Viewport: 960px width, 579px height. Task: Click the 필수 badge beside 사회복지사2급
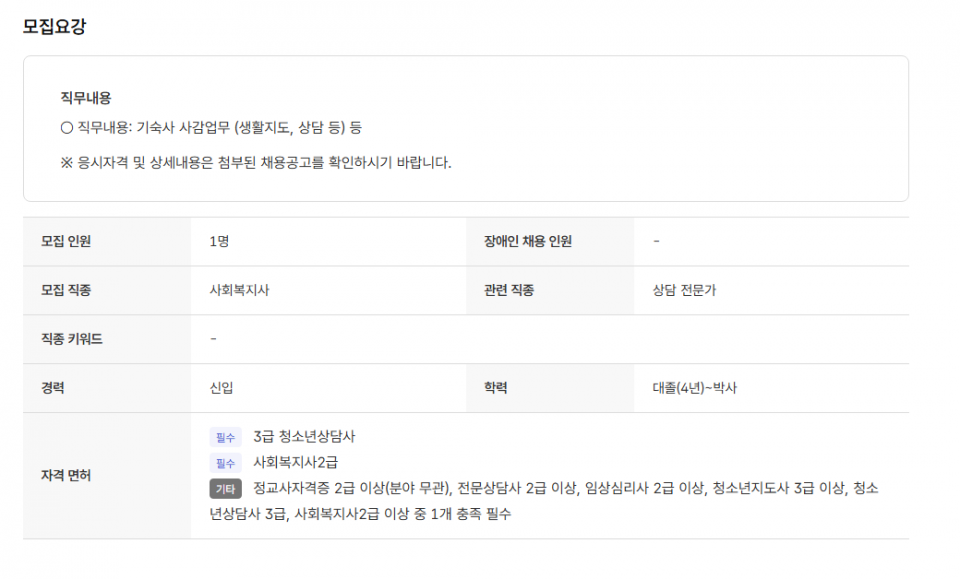tap(225, 463)
